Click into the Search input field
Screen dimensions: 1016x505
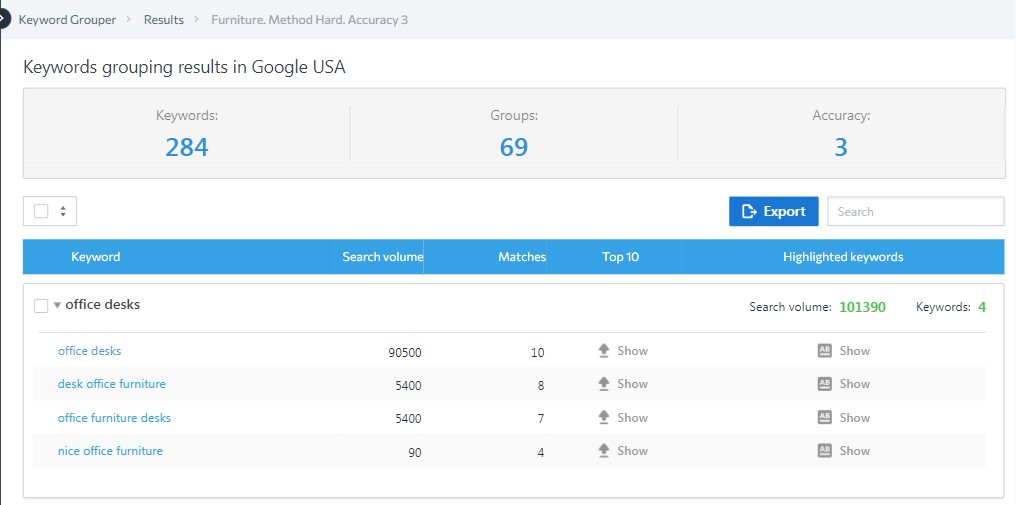click(x=915, y=211)
